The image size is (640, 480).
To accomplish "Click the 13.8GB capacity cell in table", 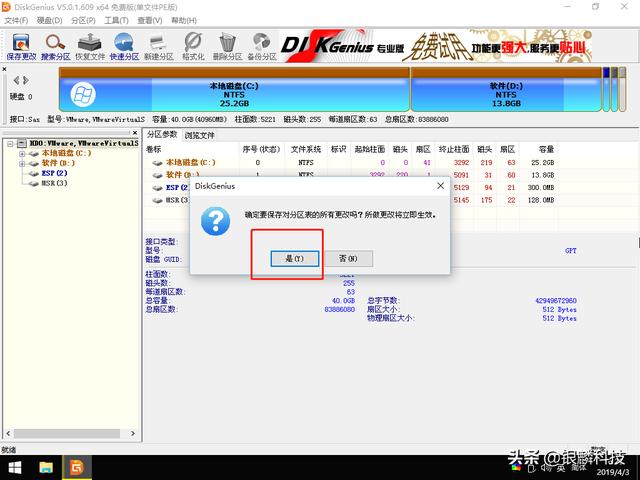I will point(542,175).
